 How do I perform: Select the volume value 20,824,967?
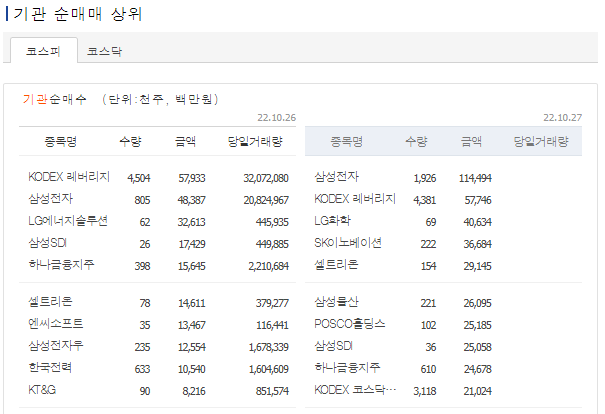(x=266, y=200)
